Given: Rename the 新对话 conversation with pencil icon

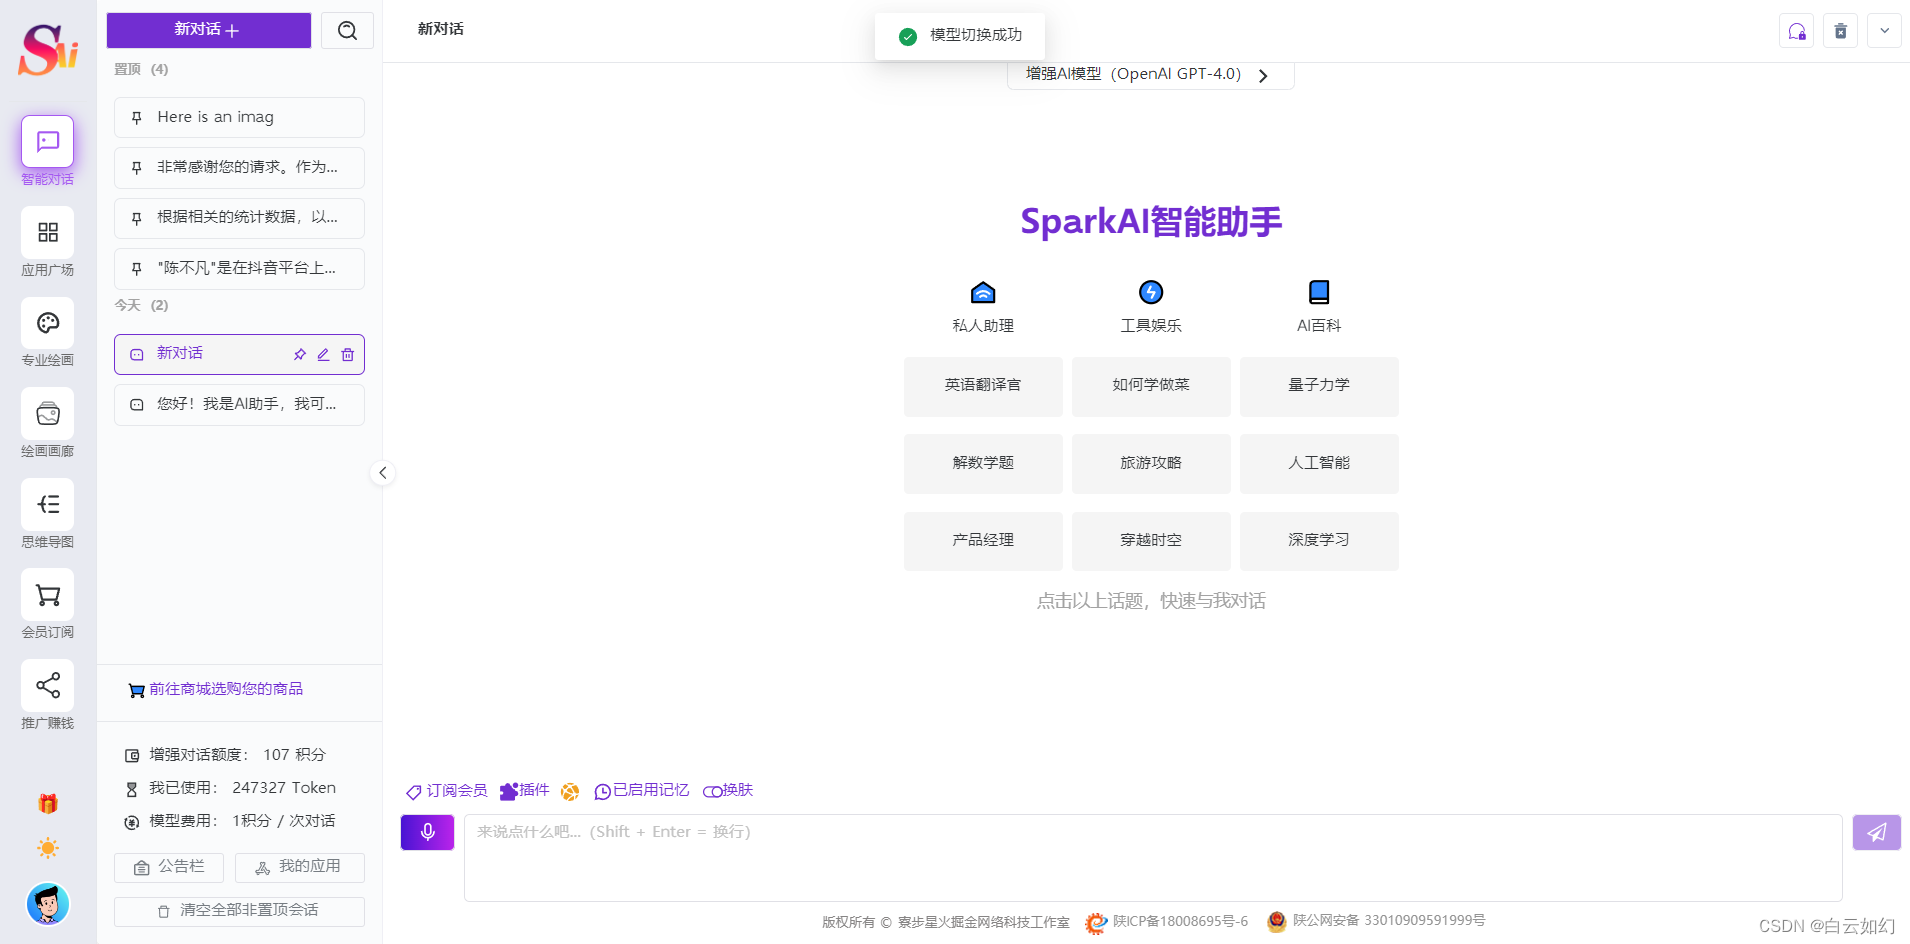Looking at the screenshot, I should [323, 354].
